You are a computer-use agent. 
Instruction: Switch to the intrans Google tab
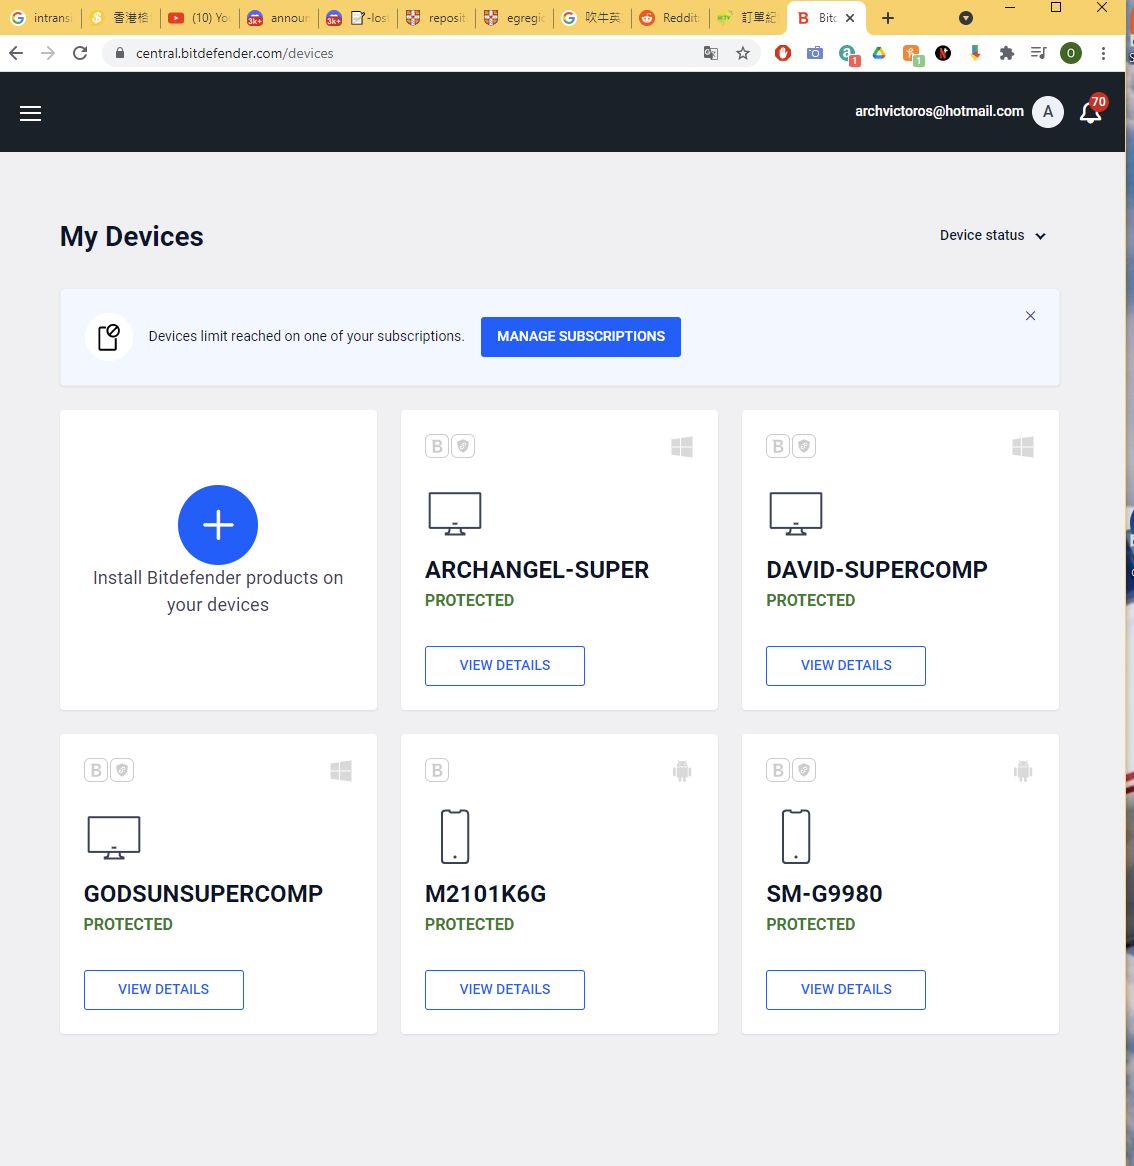click(x=41, y=18)
